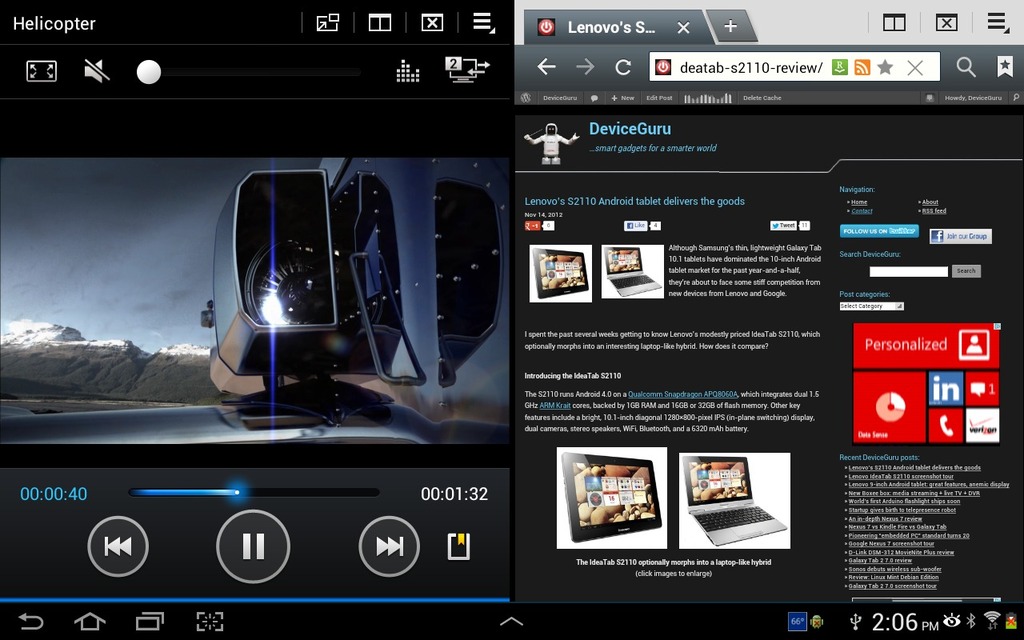Take a screen capture from the navigation bar
This screenshot has height=640, width=1024.
(x=210, y=621)
